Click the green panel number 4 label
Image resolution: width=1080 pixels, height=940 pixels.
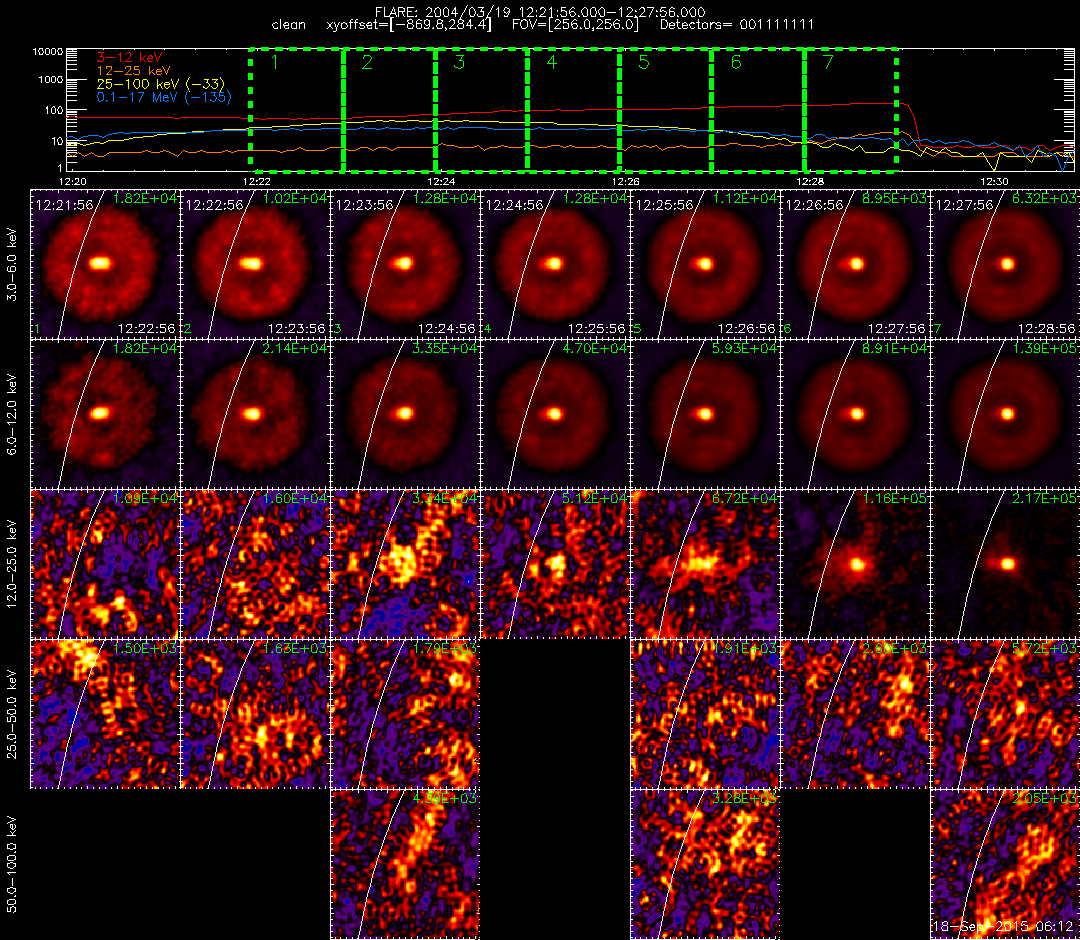coord(488,329)
